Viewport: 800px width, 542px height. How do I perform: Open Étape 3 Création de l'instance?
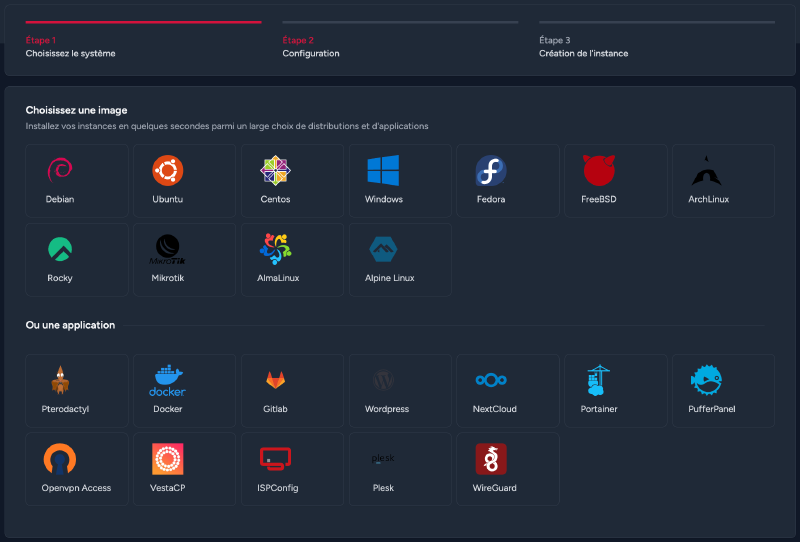(656, 46)
